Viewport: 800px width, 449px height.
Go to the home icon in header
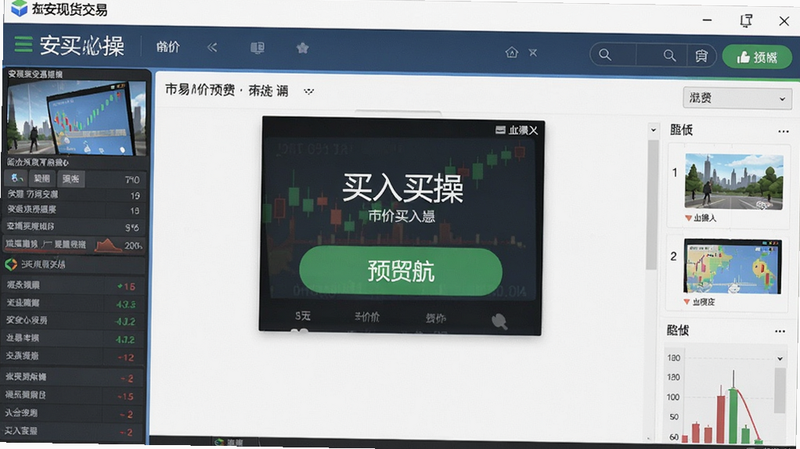point(512,52)
